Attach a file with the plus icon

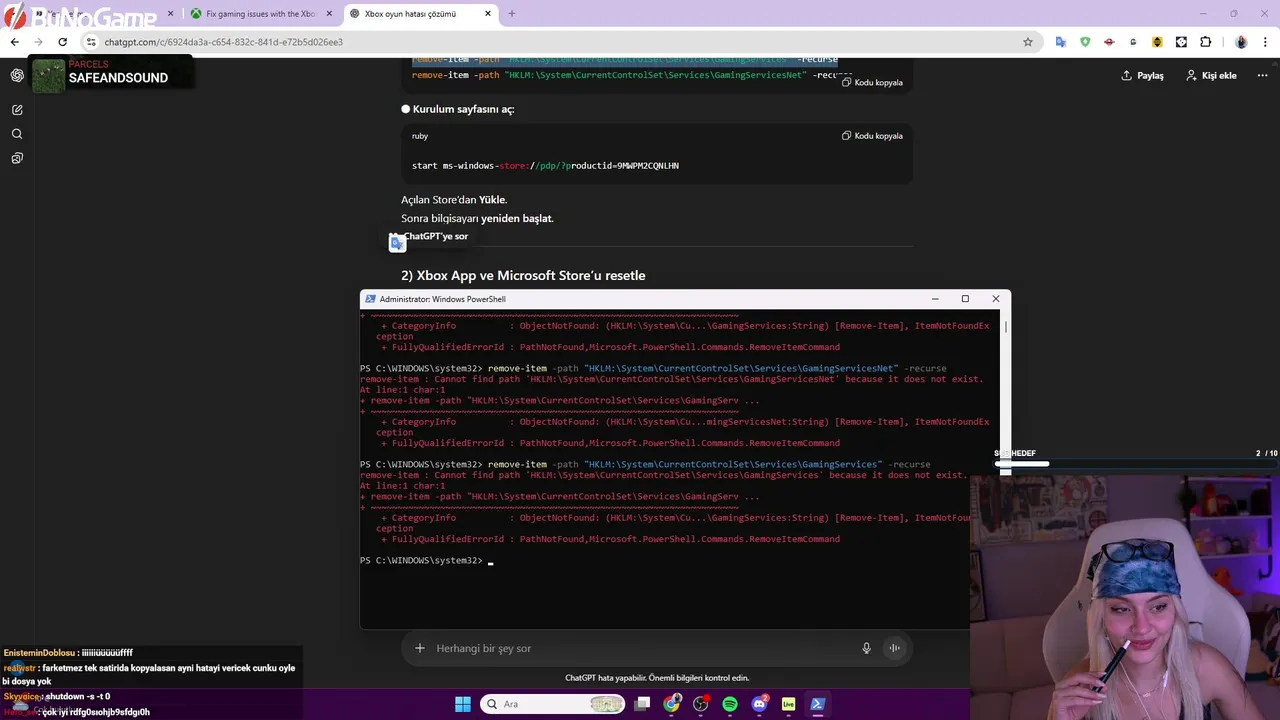(x=420, y=648)
